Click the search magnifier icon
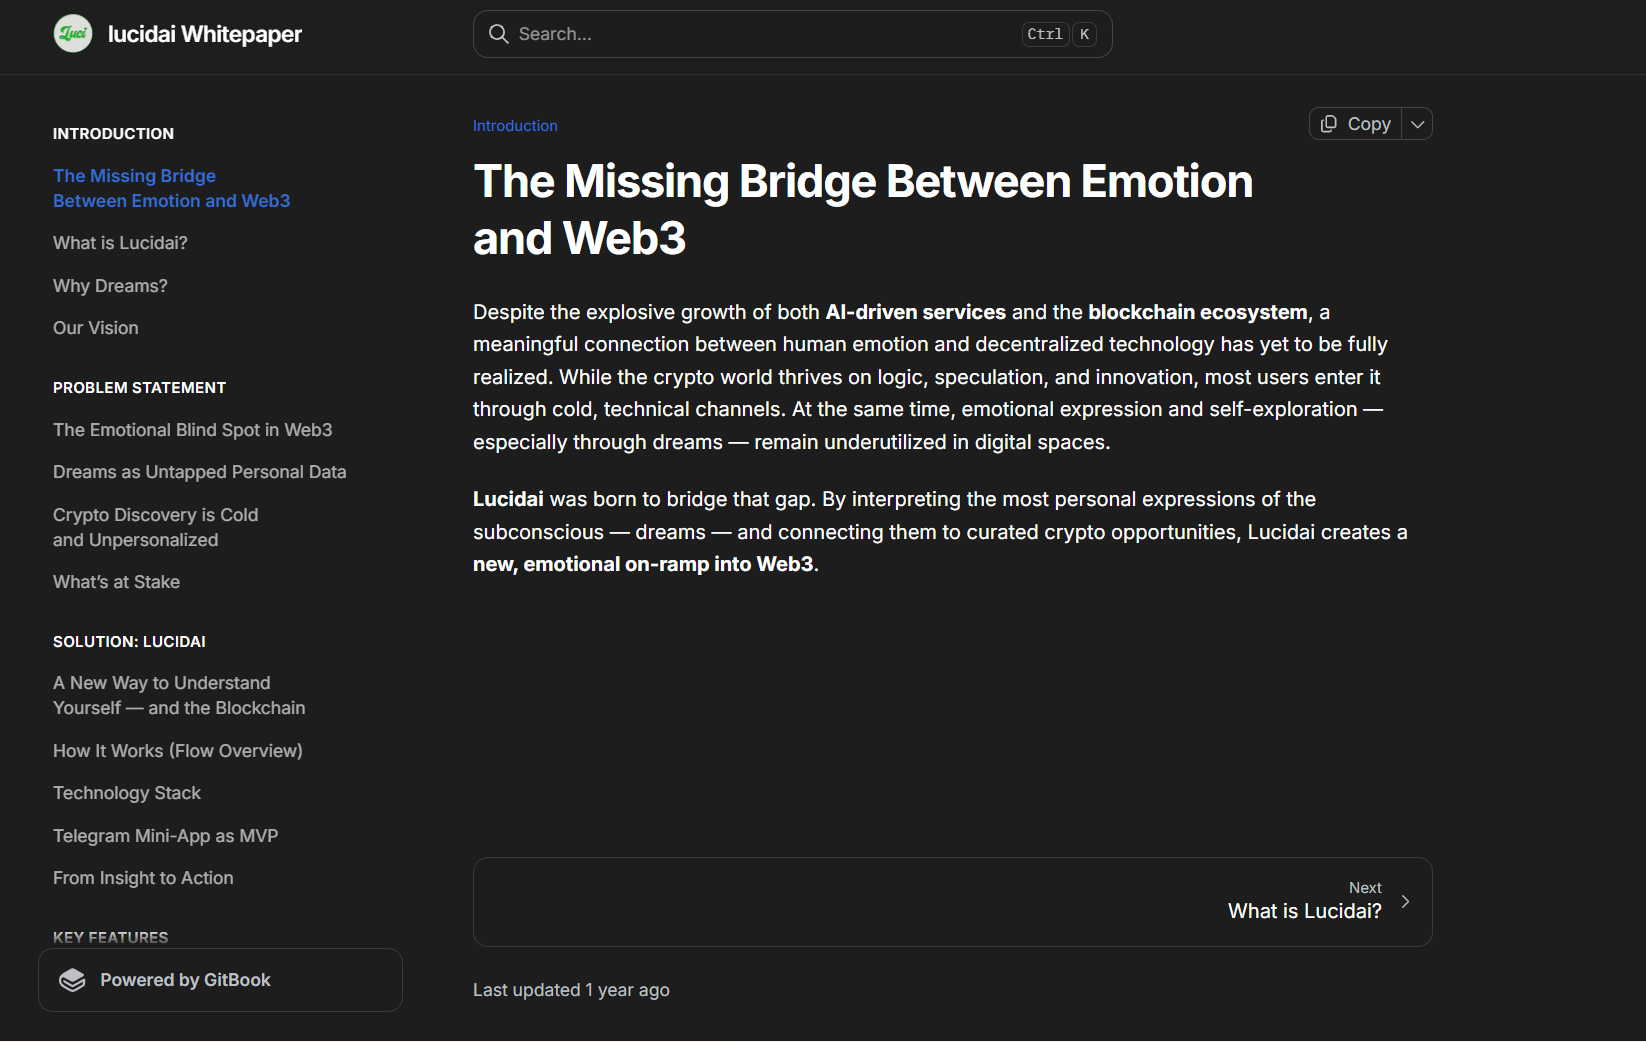The width and height of the screenshot is (1646, 1042). pyautogui.click(x=498, y=34)
